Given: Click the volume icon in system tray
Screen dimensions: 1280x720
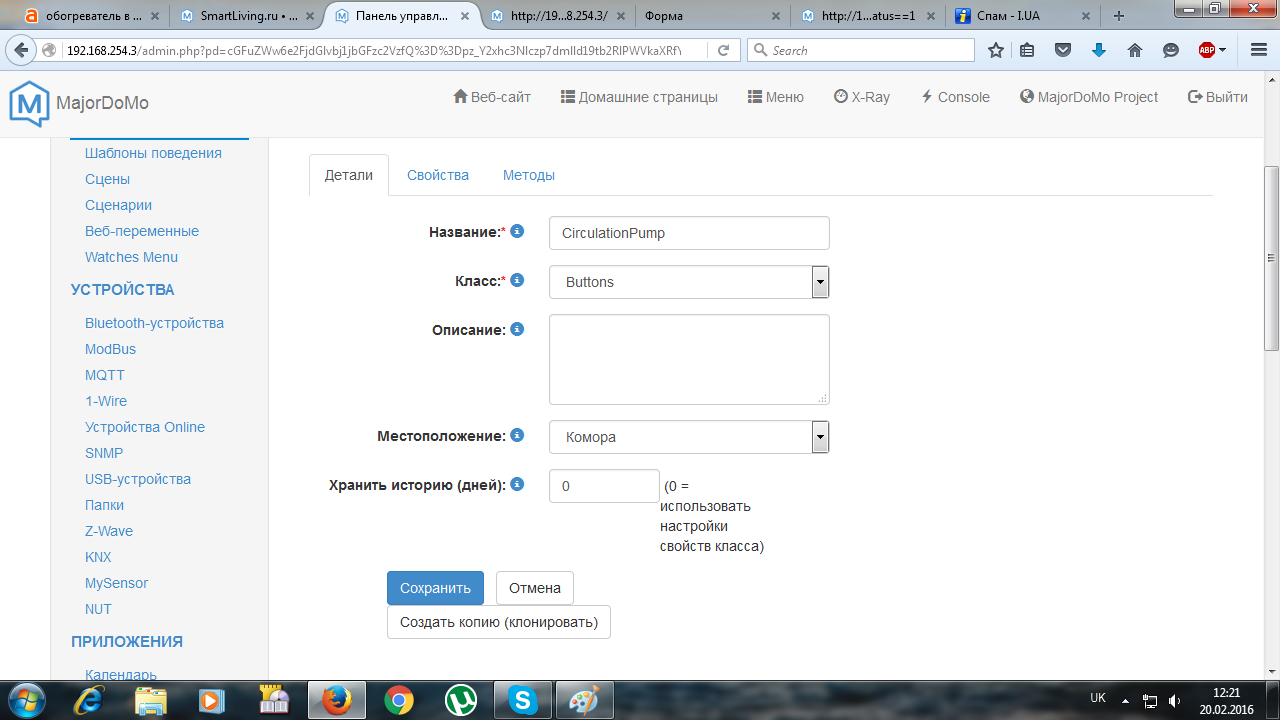Looking at the screenshot, I should (1173, 700).
